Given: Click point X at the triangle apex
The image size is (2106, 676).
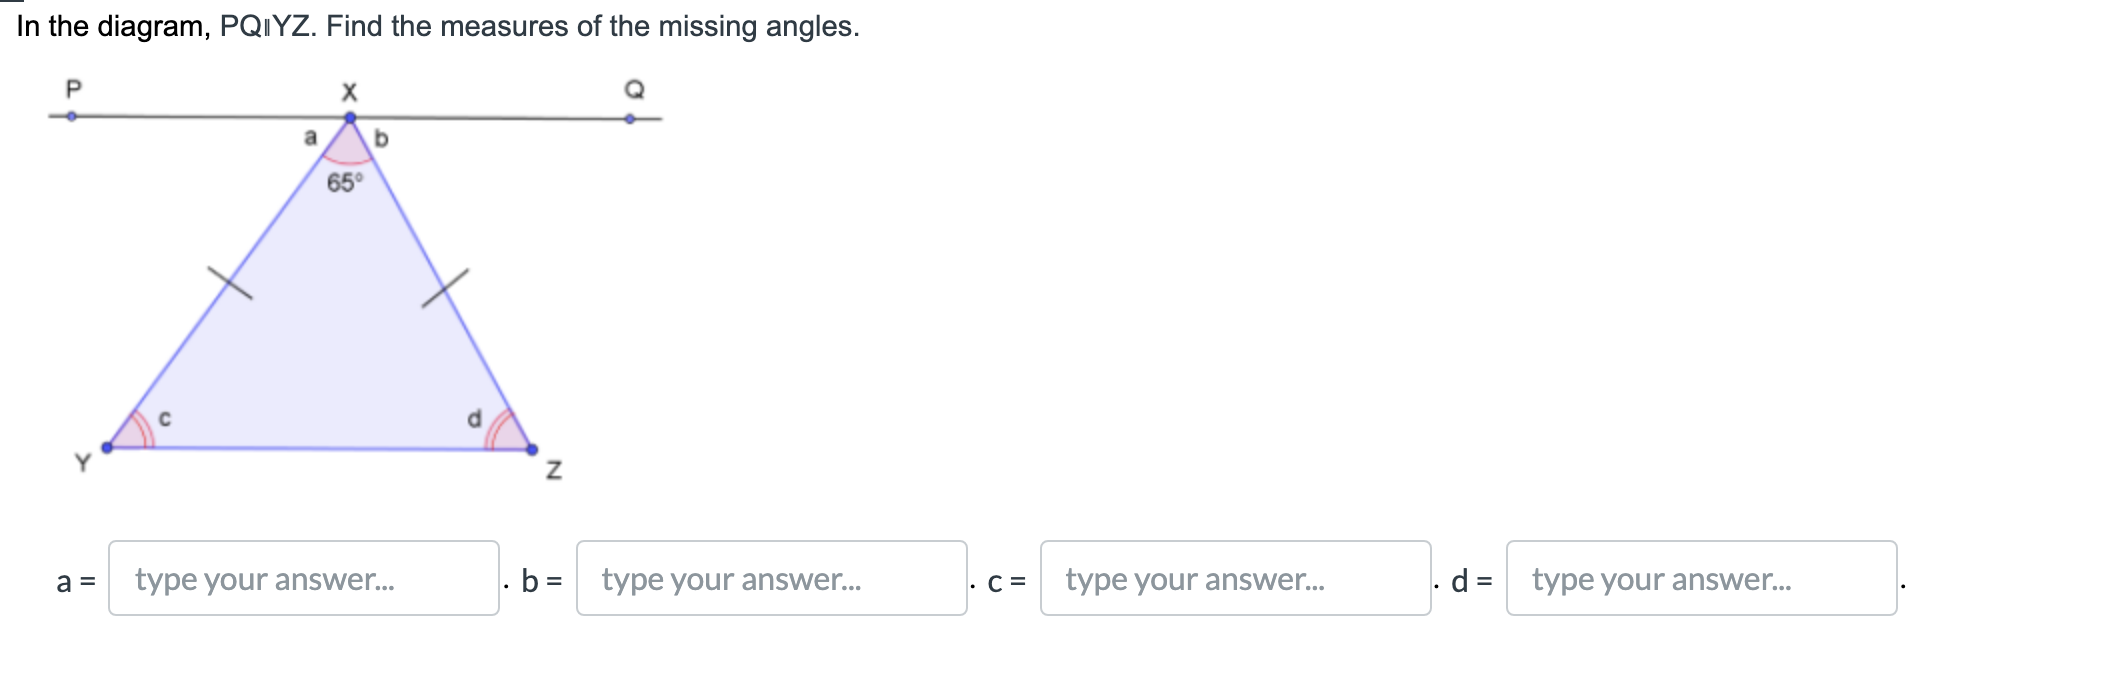Looking at the screenshot, I should click(x=350, y=118).
